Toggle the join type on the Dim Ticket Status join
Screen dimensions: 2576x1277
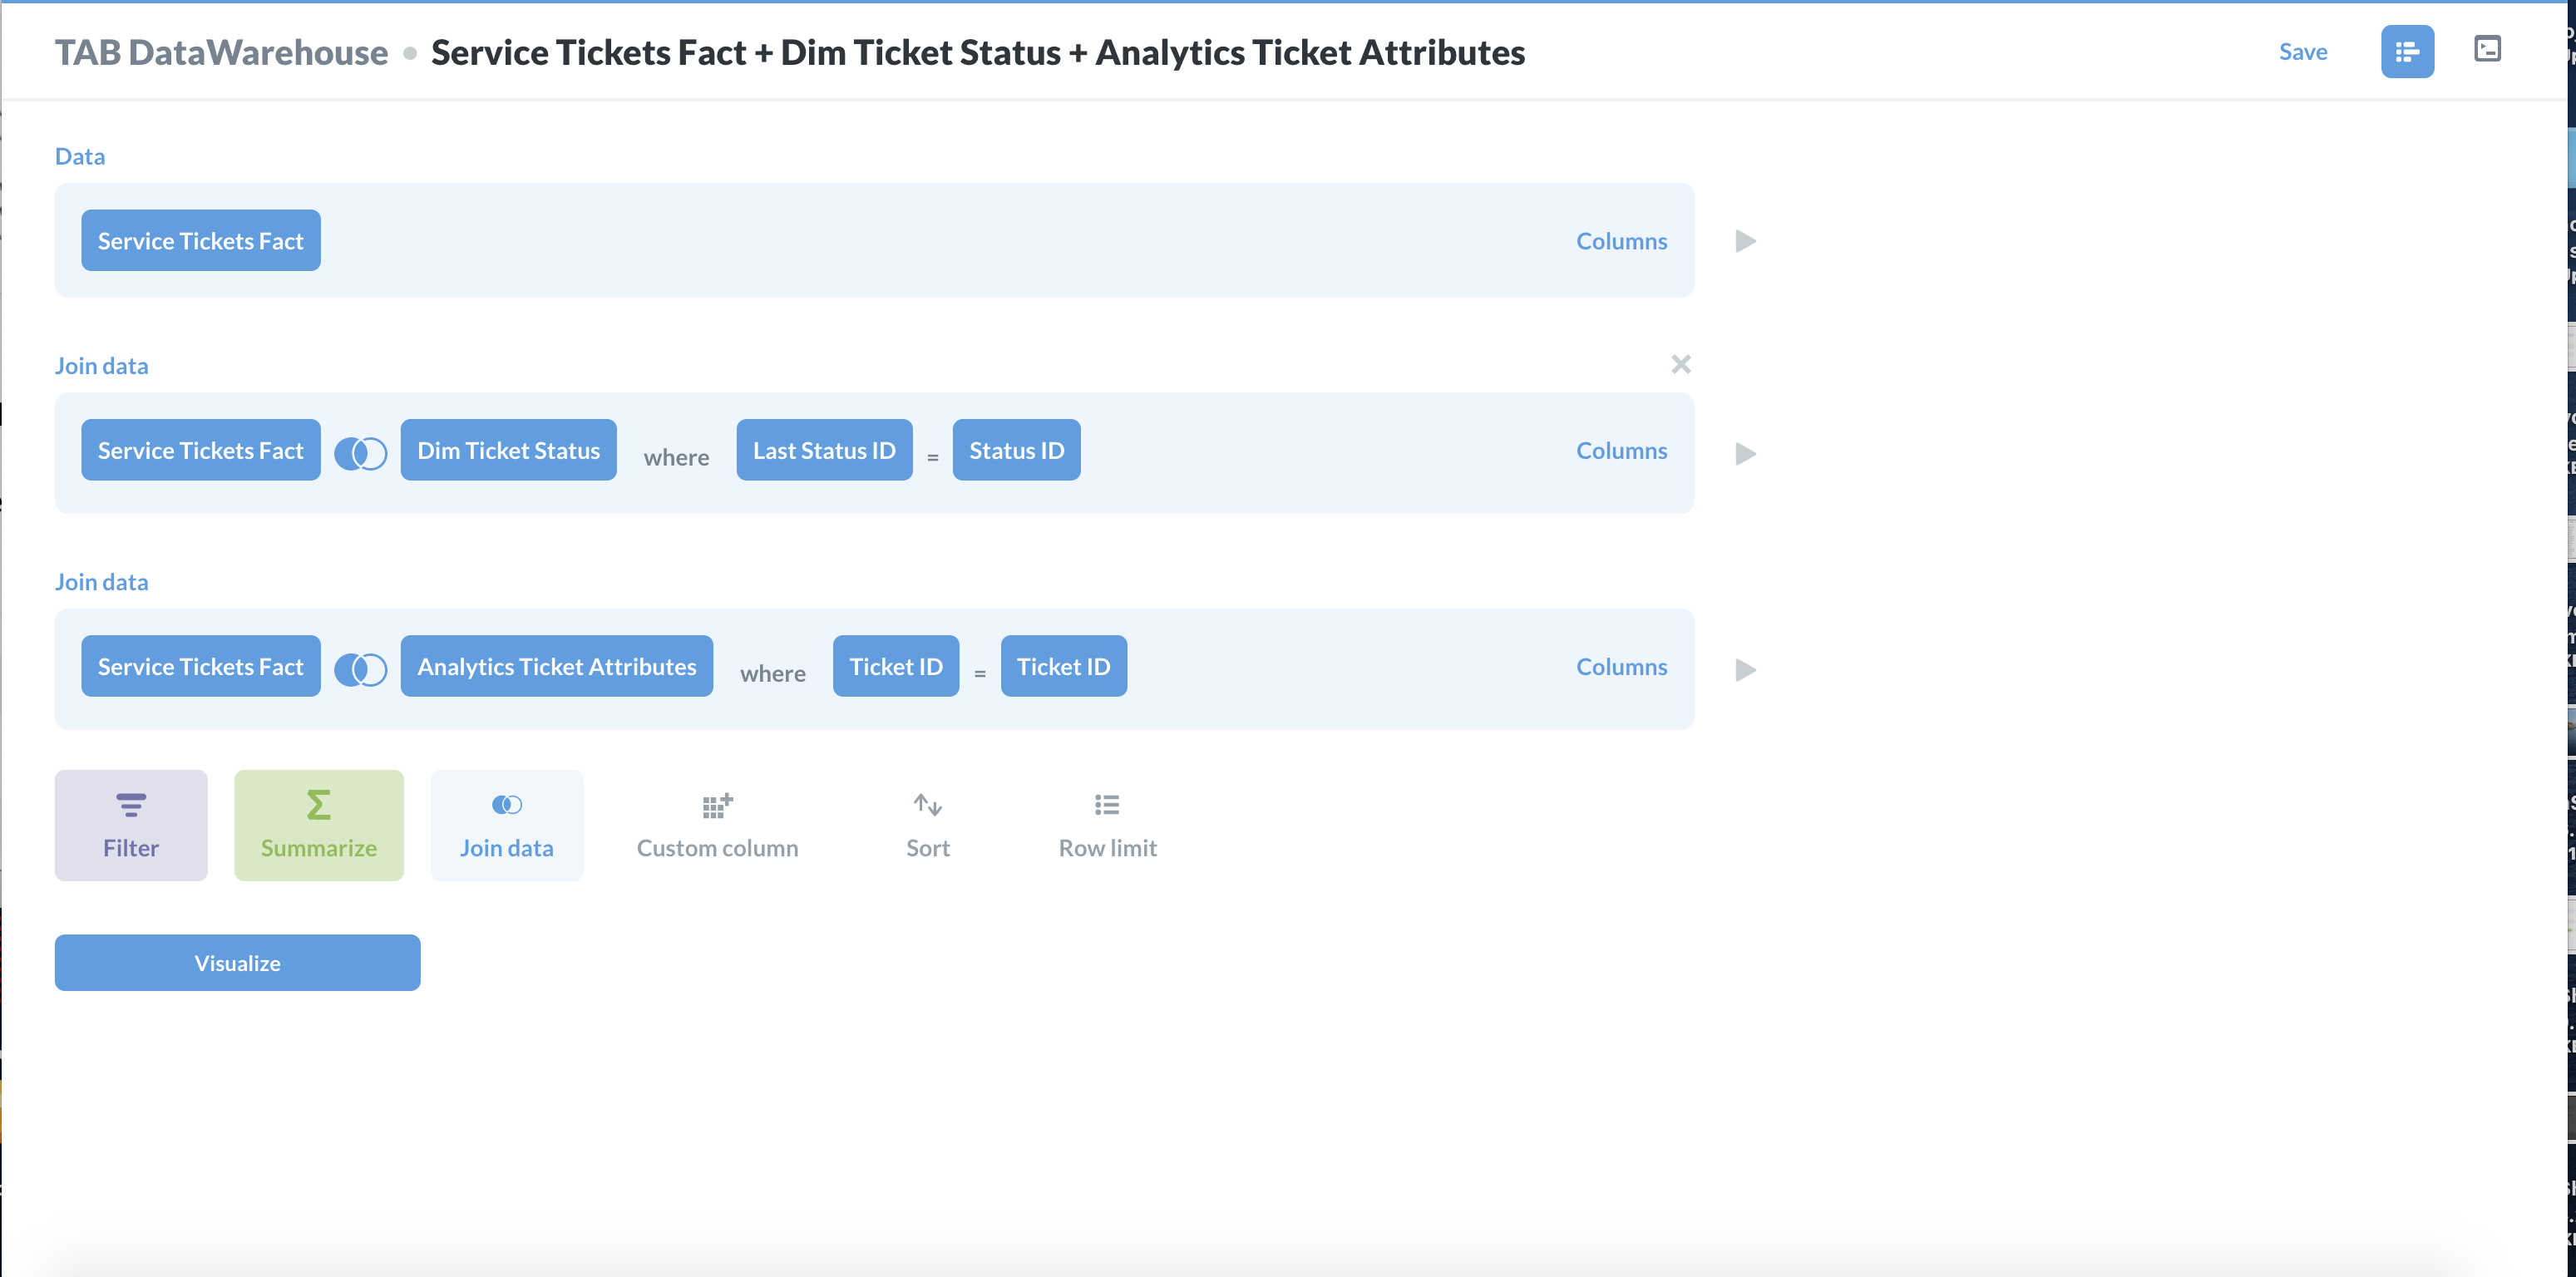tap(360, 453)
